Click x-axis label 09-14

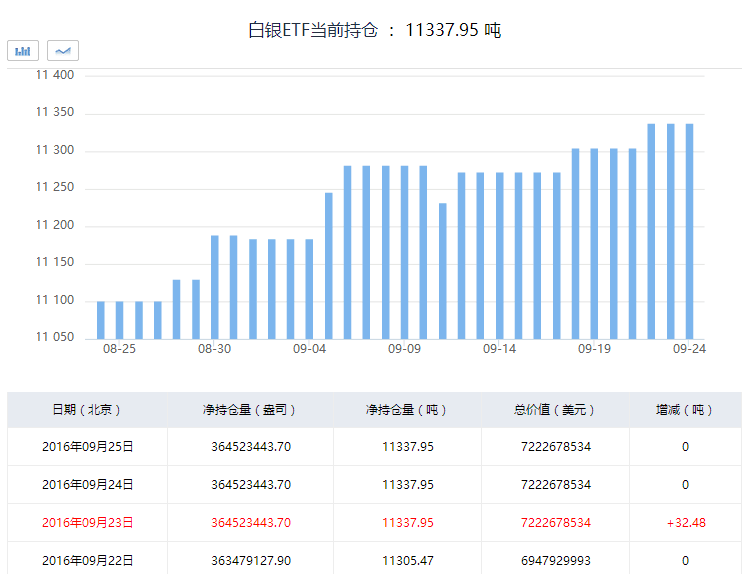click(x=499, y=349)
